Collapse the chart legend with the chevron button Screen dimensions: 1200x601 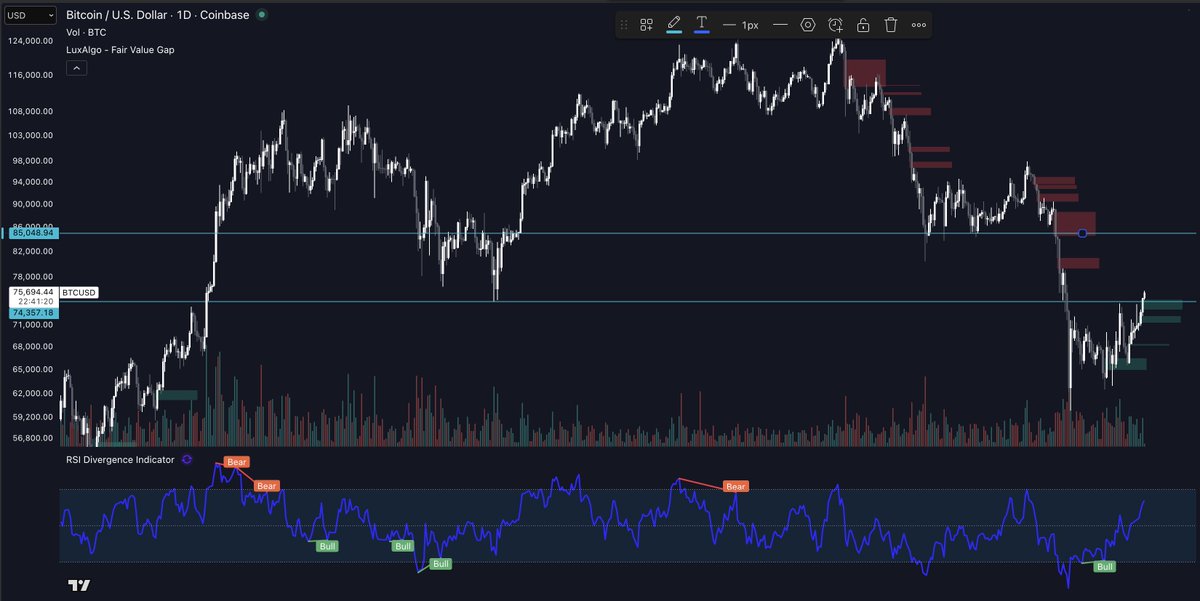(x=76, y=67)
